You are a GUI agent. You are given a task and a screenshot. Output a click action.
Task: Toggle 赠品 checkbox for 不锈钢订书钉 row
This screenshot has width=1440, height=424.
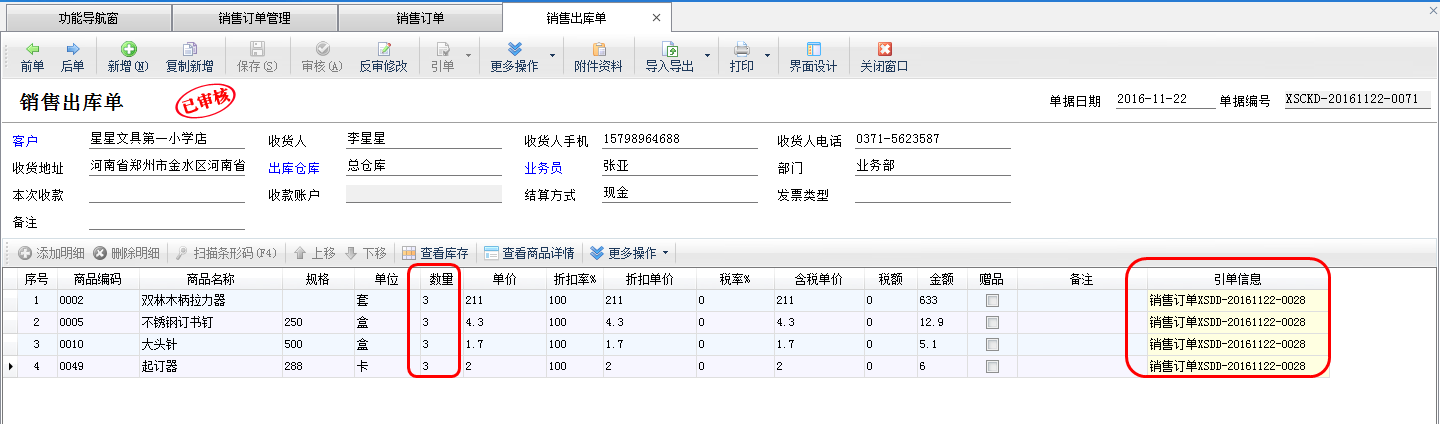(x=992, y=322)
